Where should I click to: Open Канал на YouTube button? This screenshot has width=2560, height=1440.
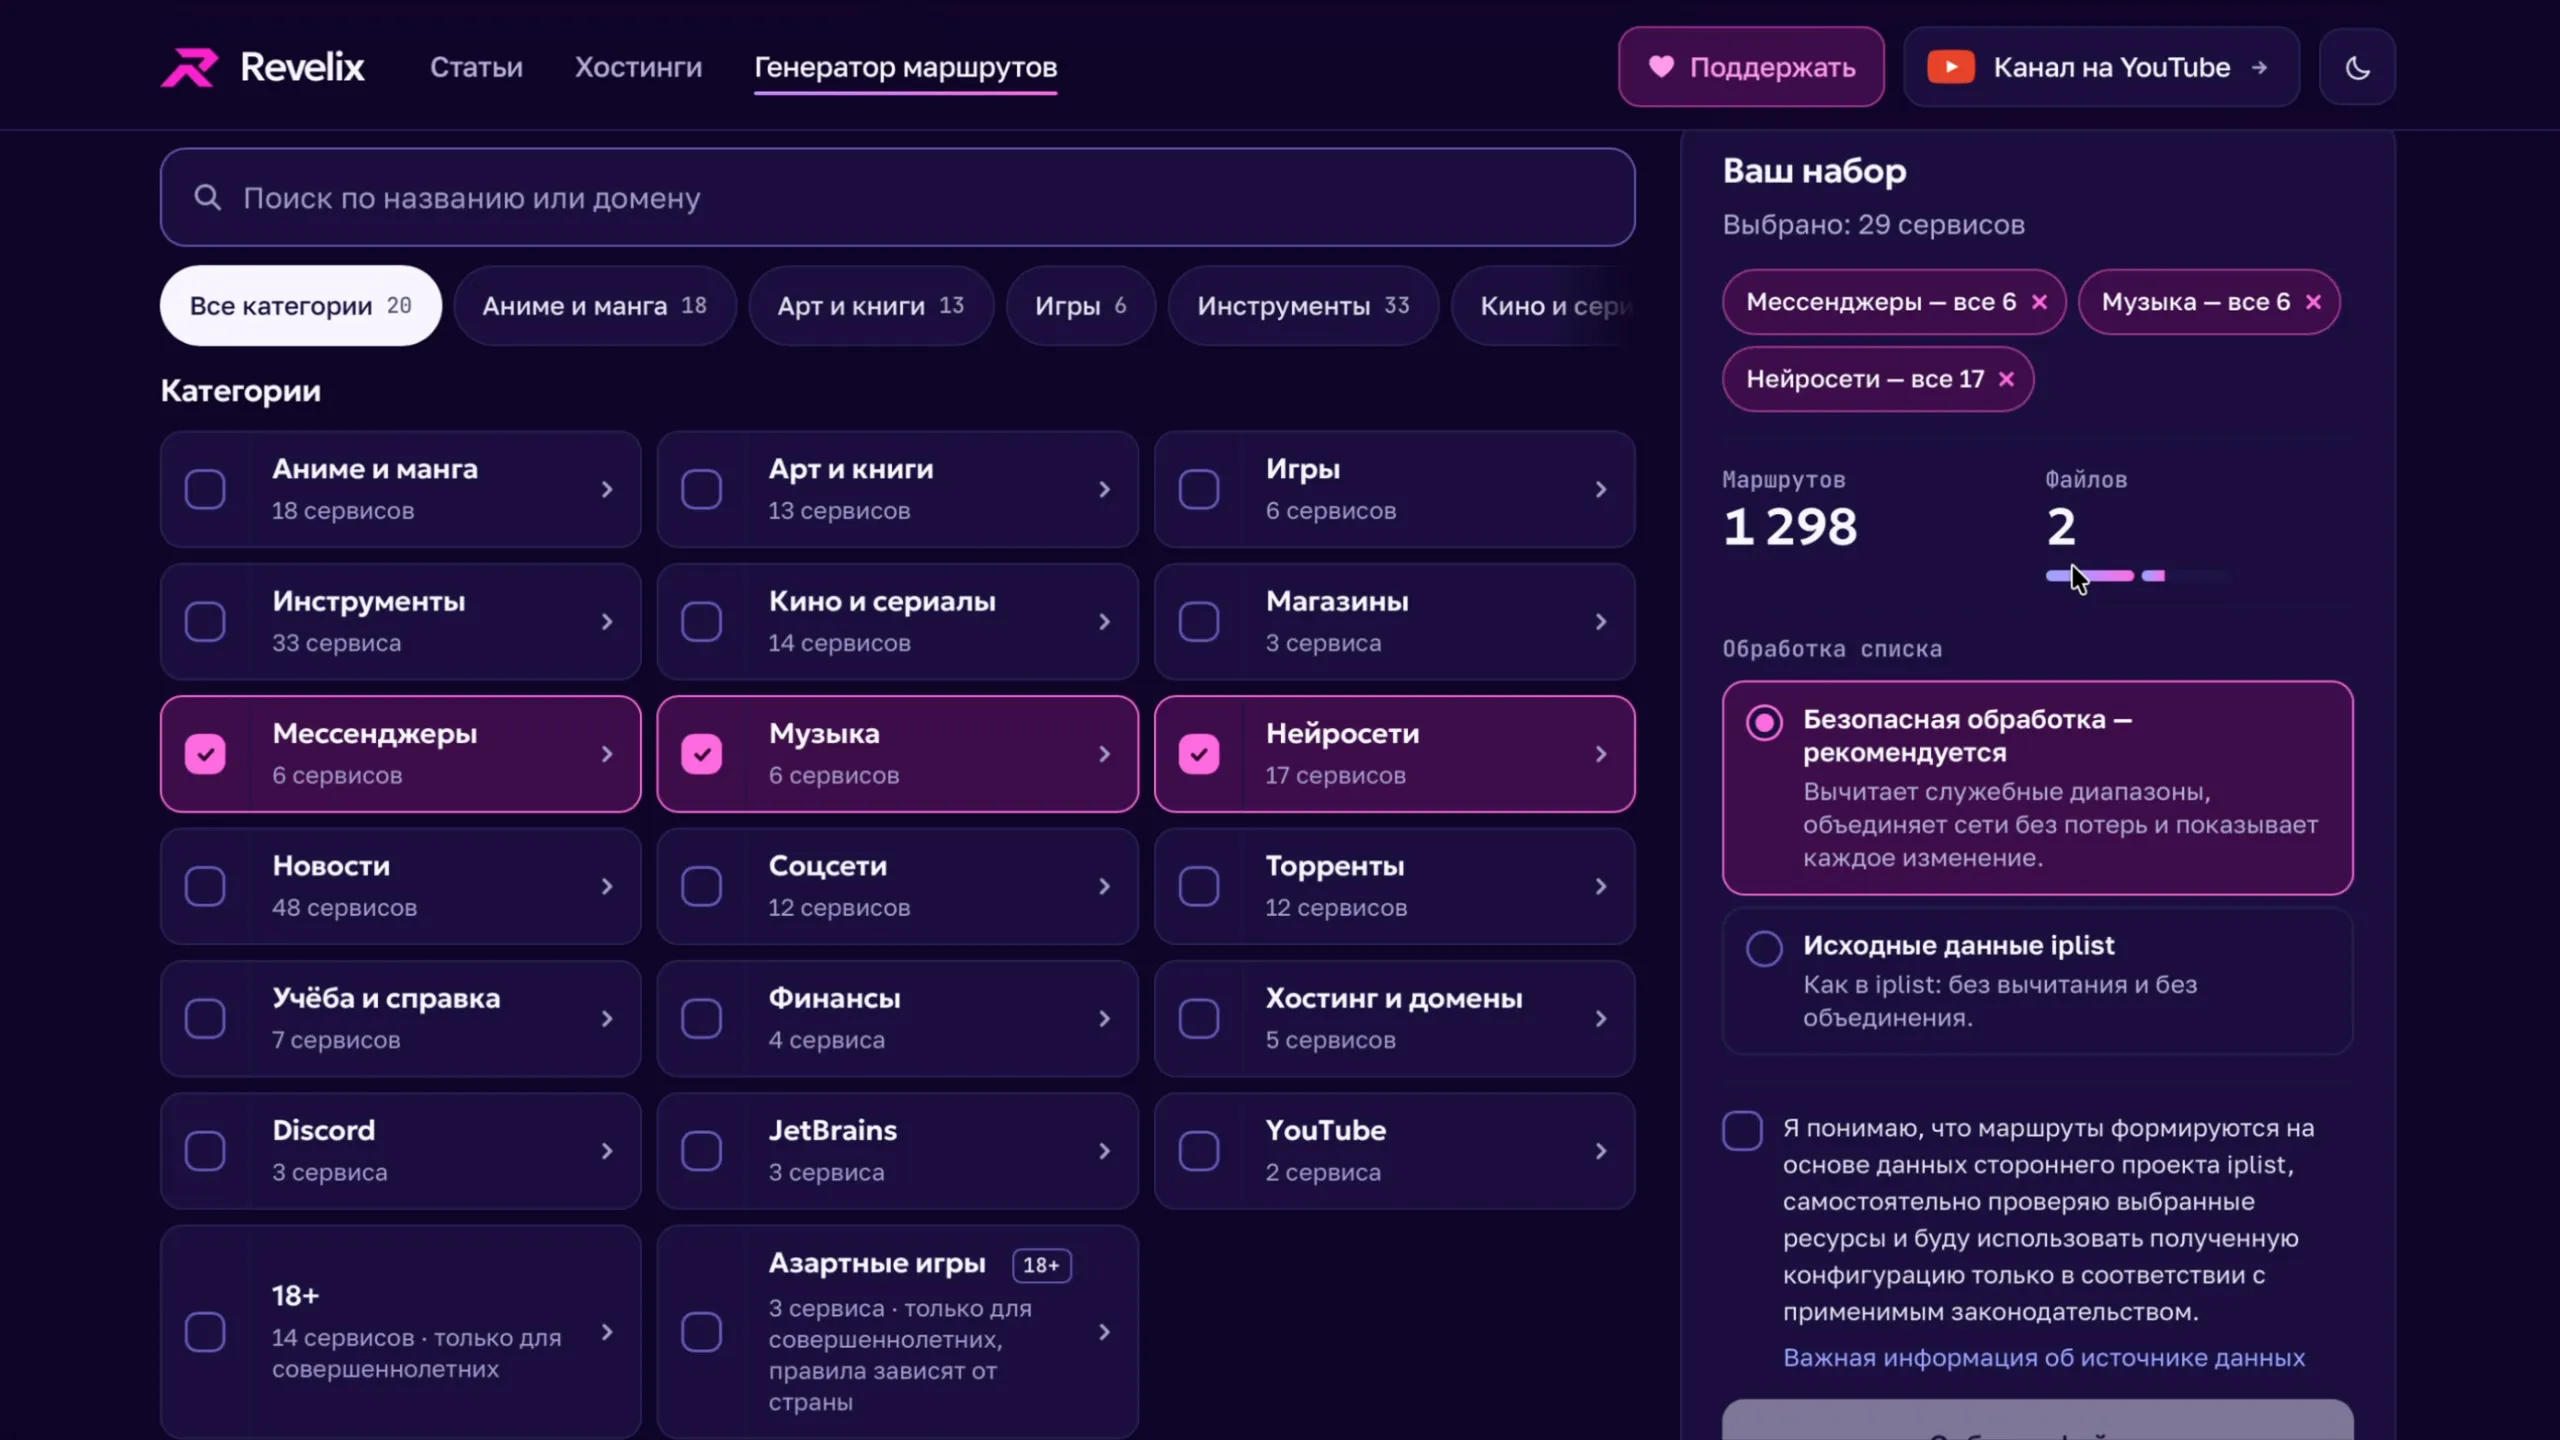point(2101,67)
